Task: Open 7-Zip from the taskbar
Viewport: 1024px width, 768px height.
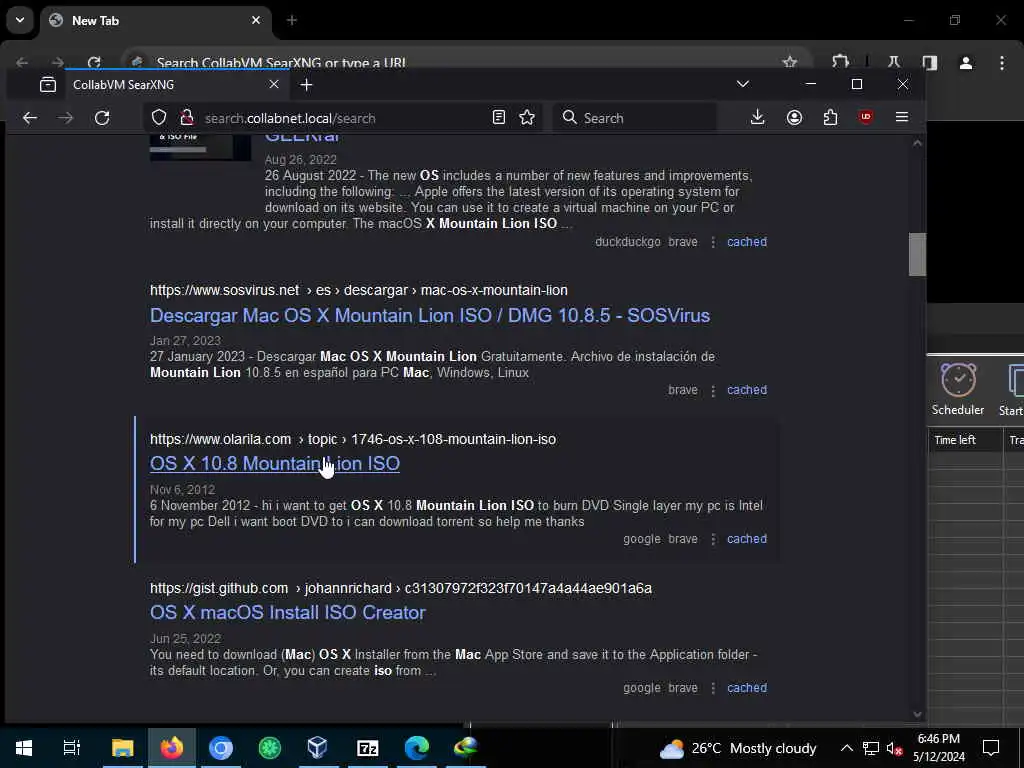Action: (x=368, y=748)
